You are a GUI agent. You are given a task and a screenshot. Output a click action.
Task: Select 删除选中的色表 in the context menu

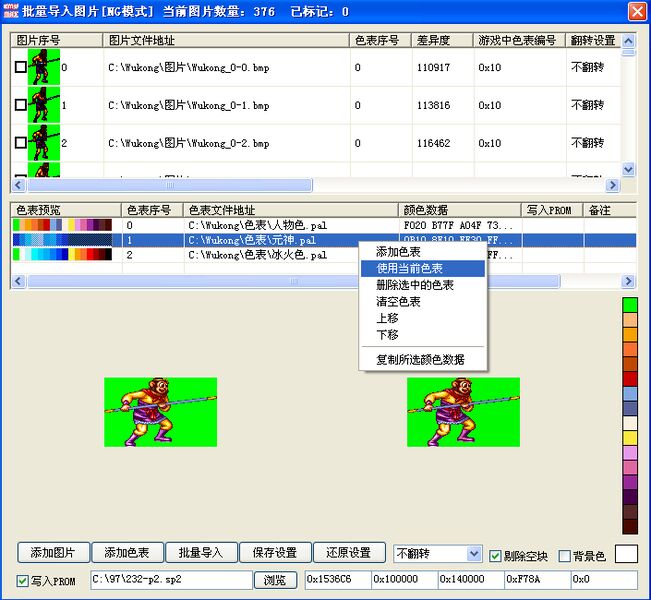pos(414,285)
